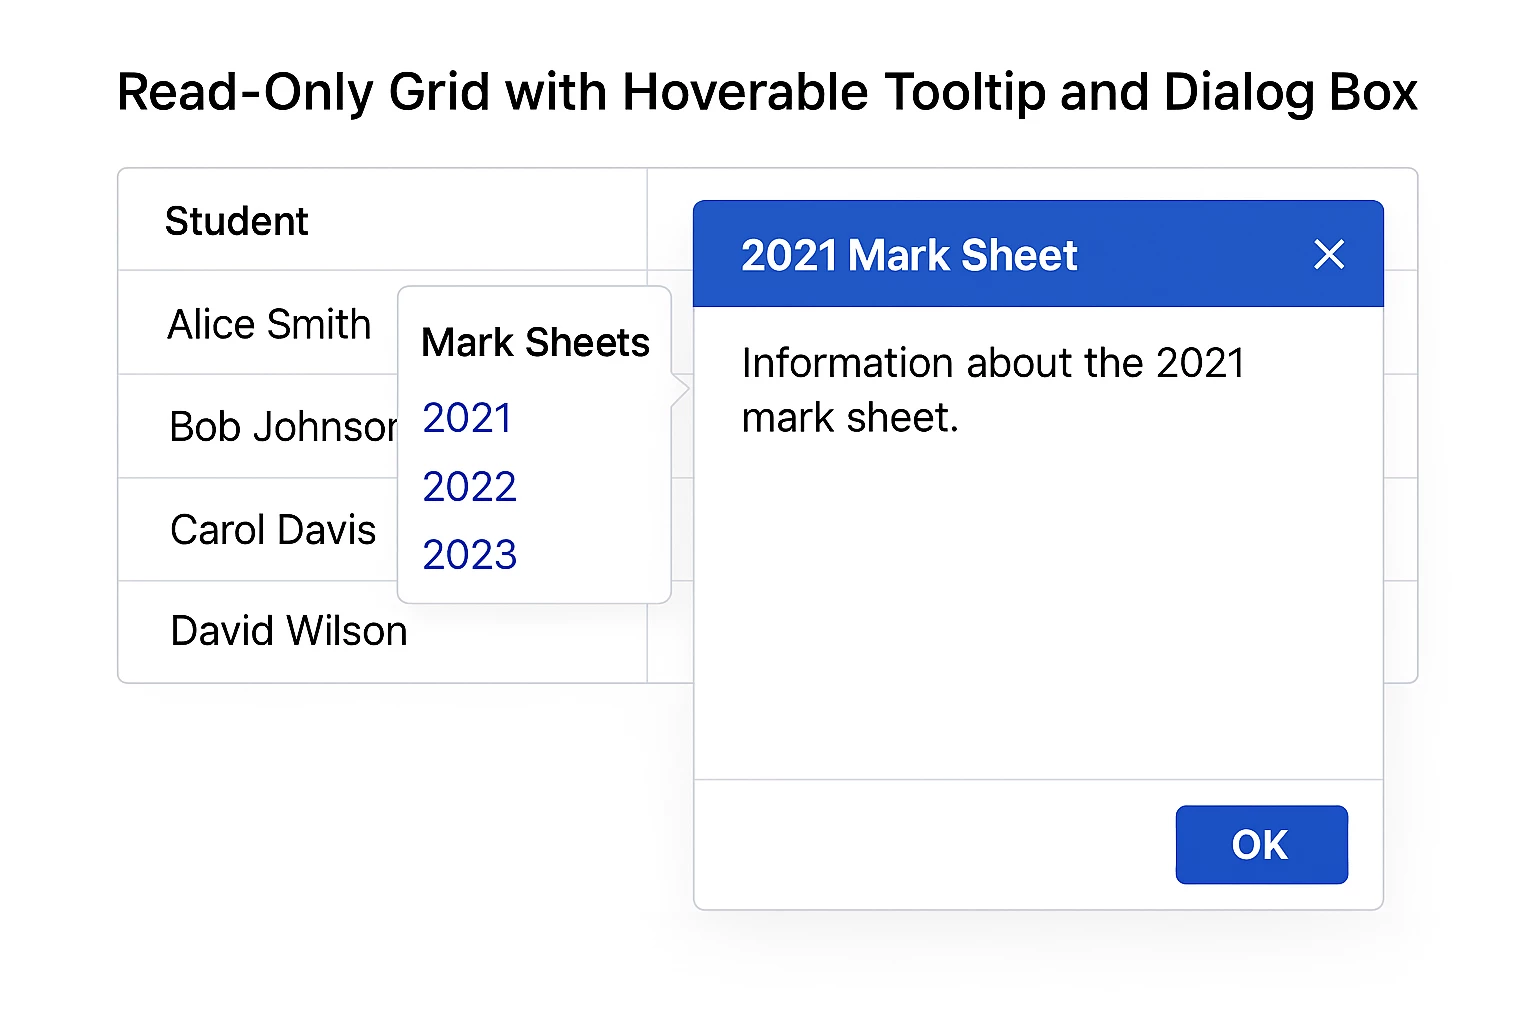1536x1024 pixels.
Task: Click the page title heading
Action: (x=767, y=92)
